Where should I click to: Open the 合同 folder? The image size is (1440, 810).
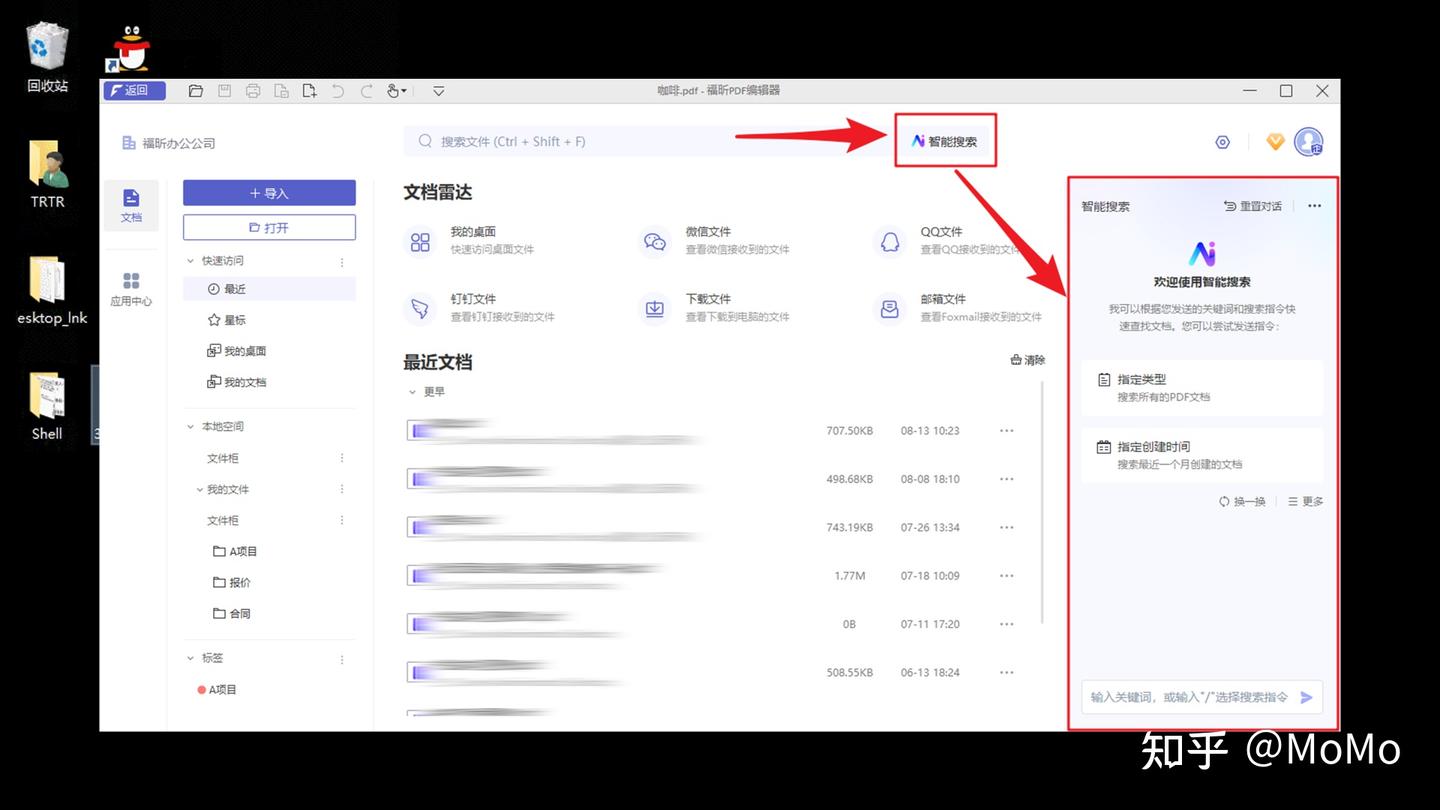(x=232, y=614)
